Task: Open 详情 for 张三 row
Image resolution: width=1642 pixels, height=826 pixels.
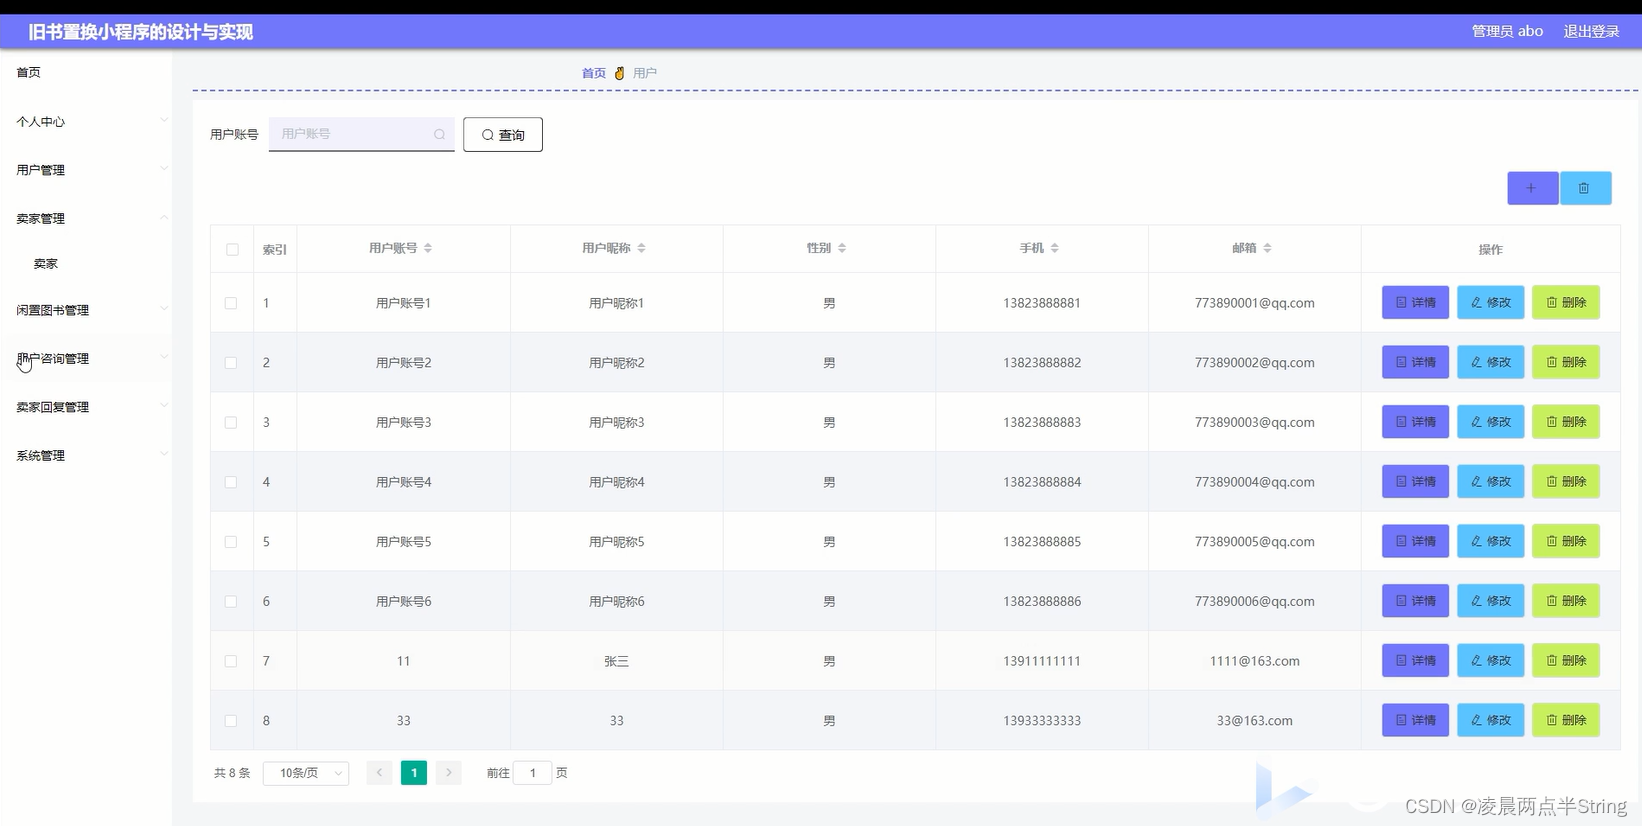Action: [x=1415, y=660]
